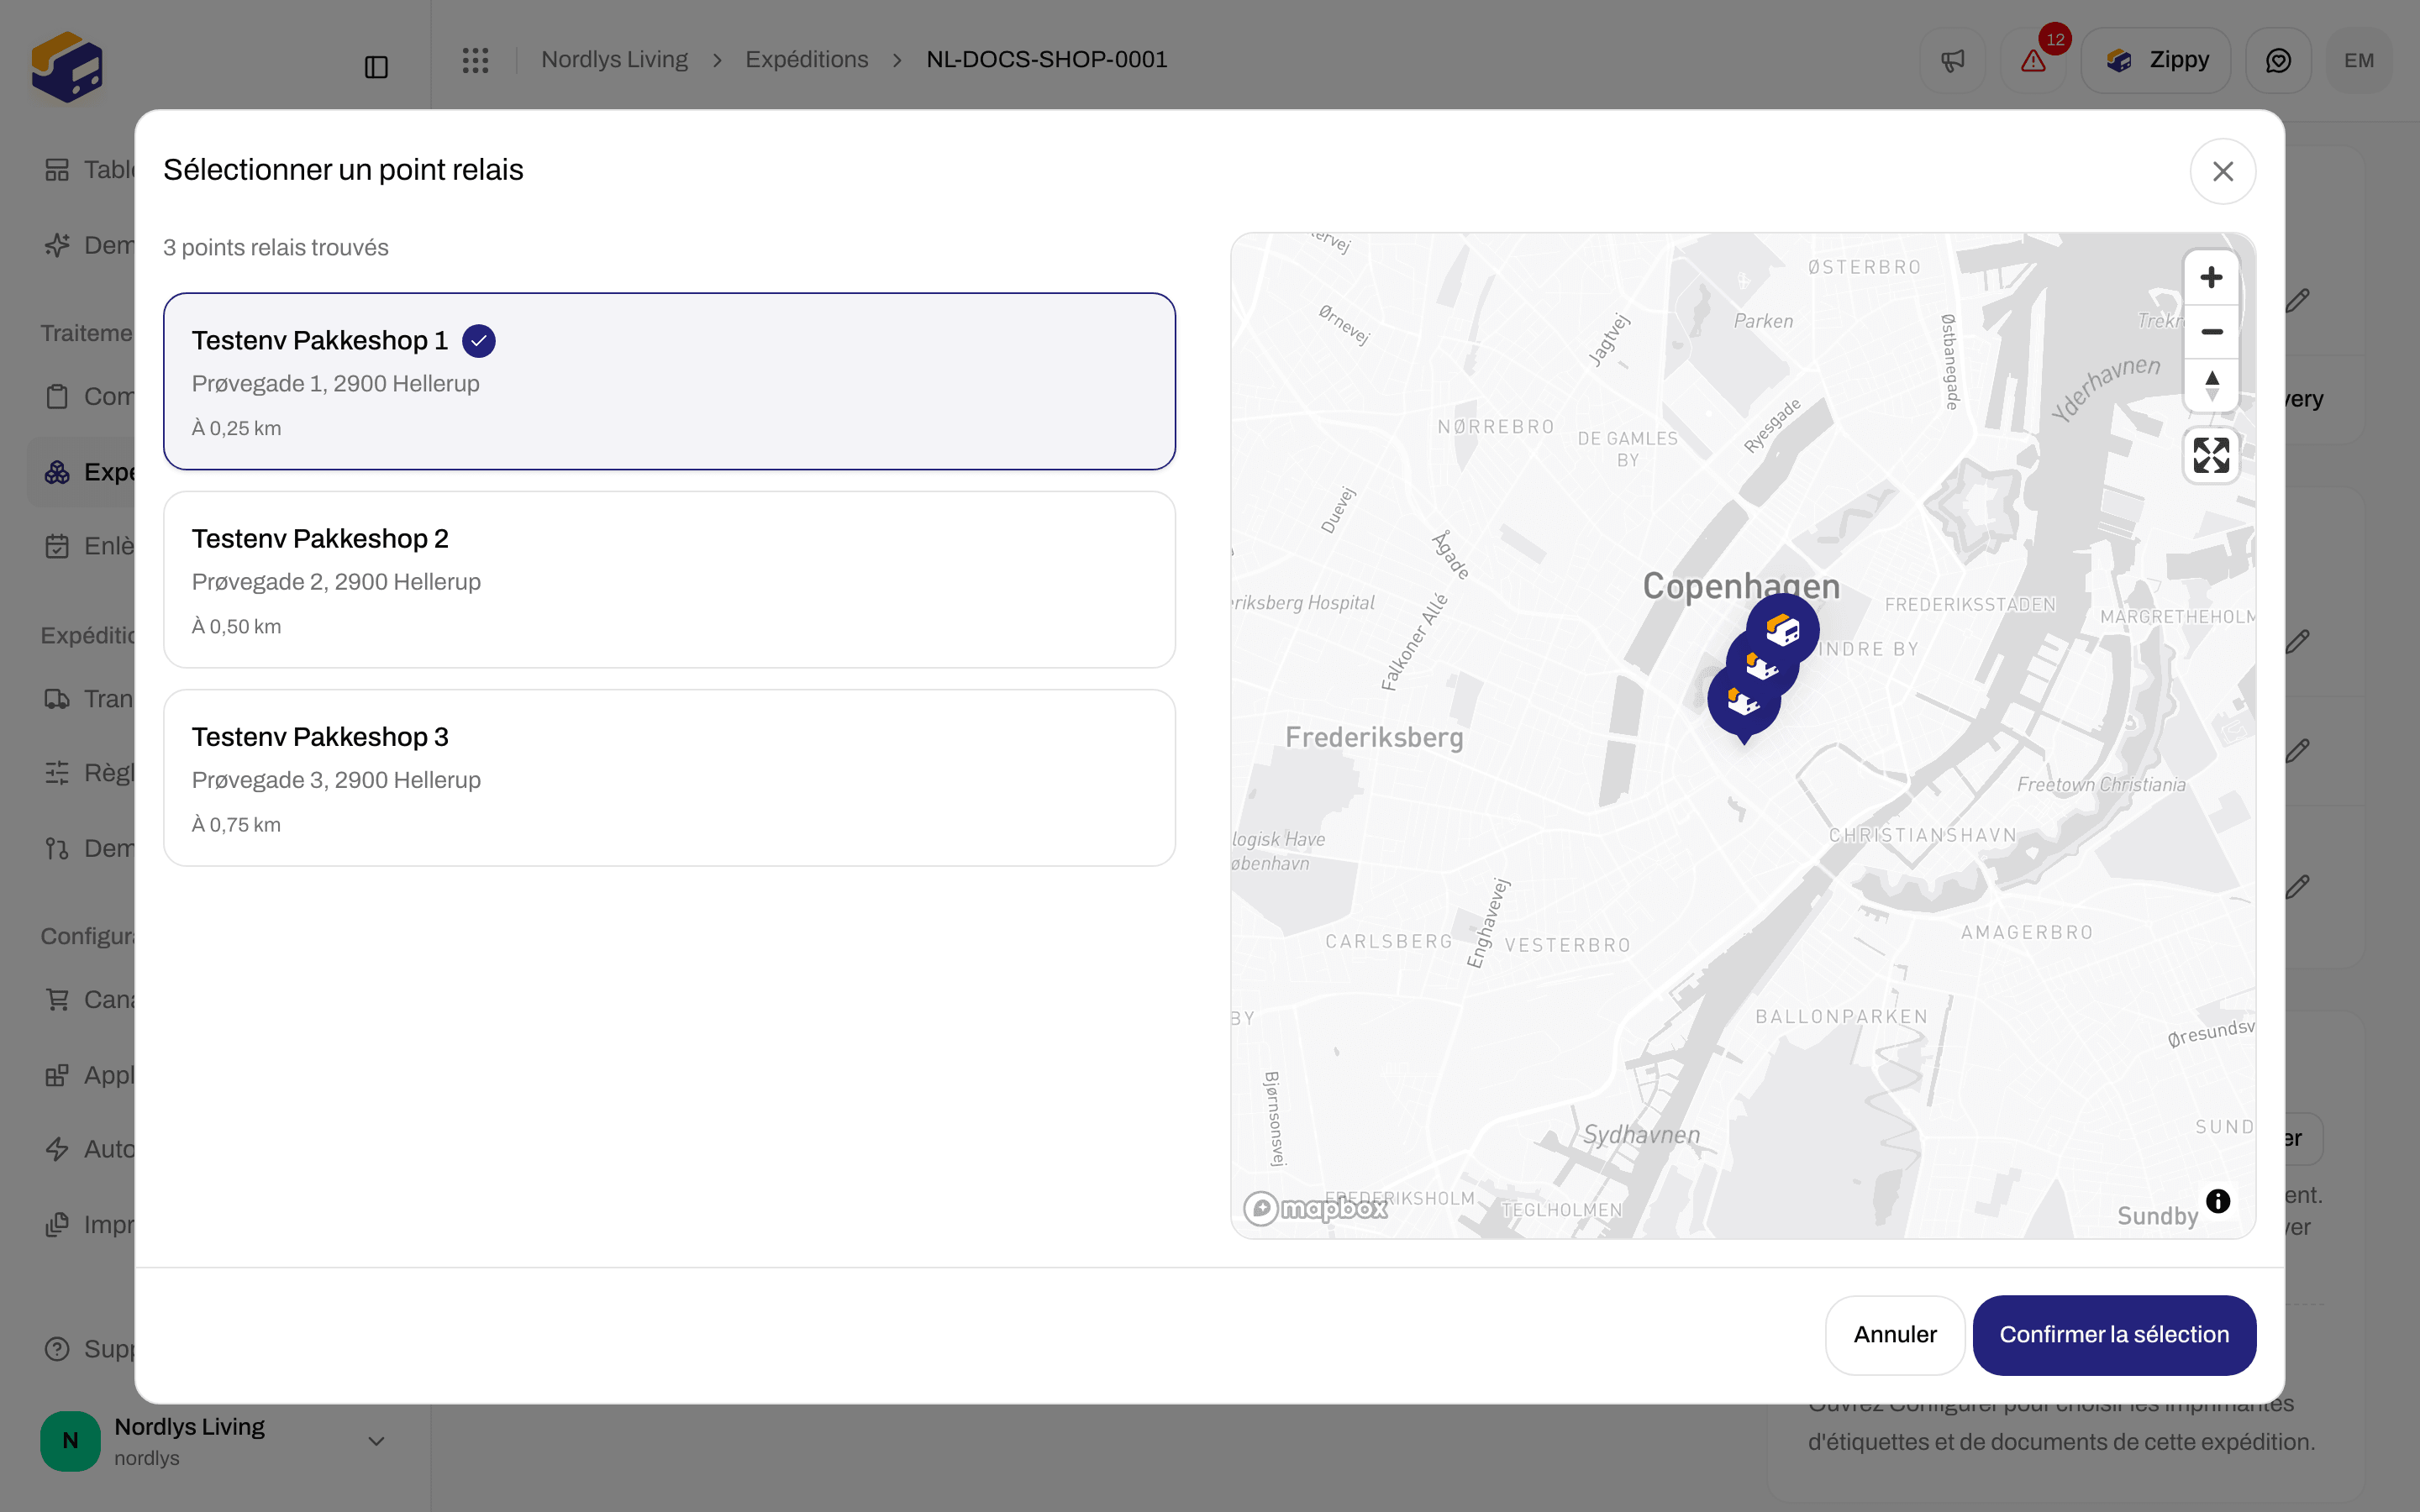Open the announcements megaphone icon
Viewport: 2420px width, 1512px height.
click(x=1952, y=61)
